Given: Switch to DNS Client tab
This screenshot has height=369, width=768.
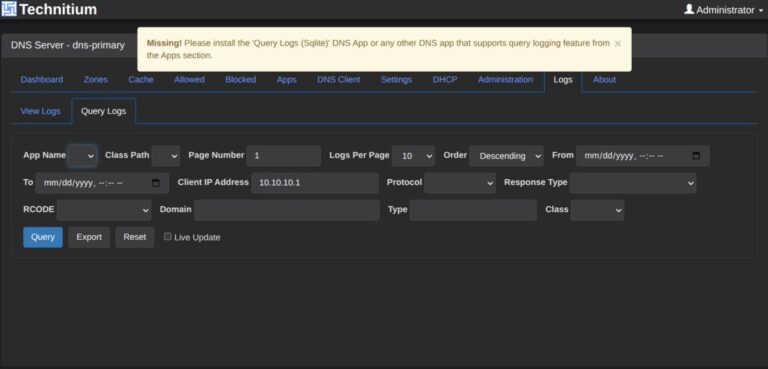Looking at the screenshot, I should (x=338, y=79).
